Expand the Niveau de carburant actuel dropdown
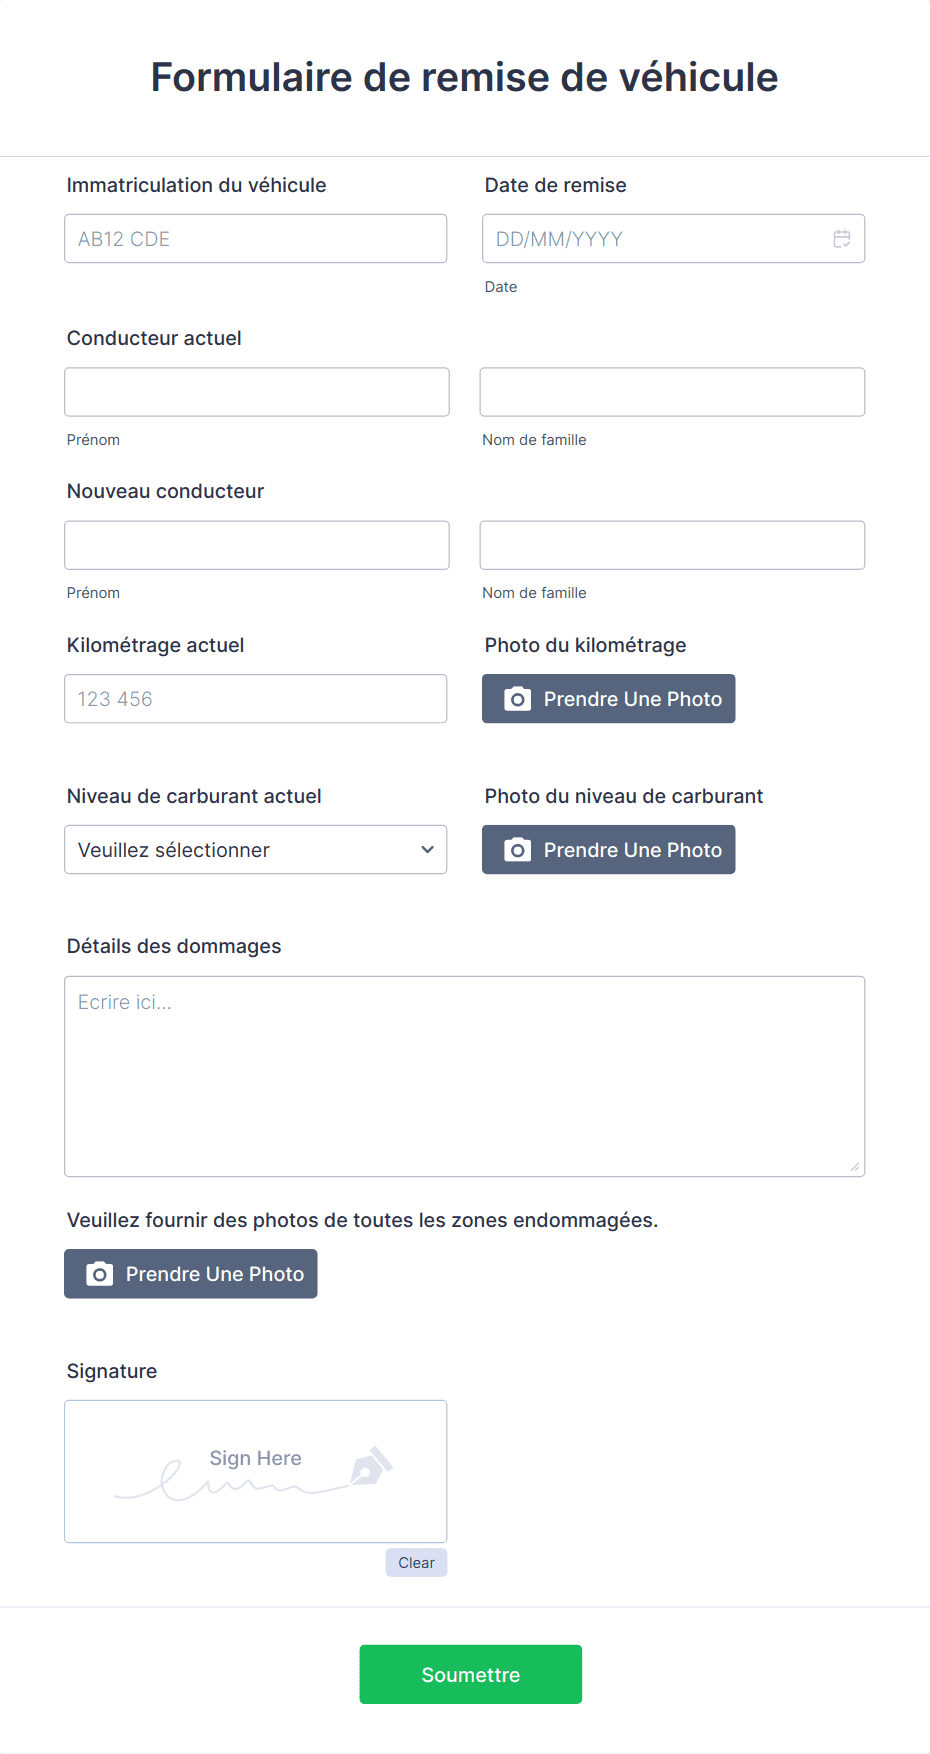 pos(256,850)
